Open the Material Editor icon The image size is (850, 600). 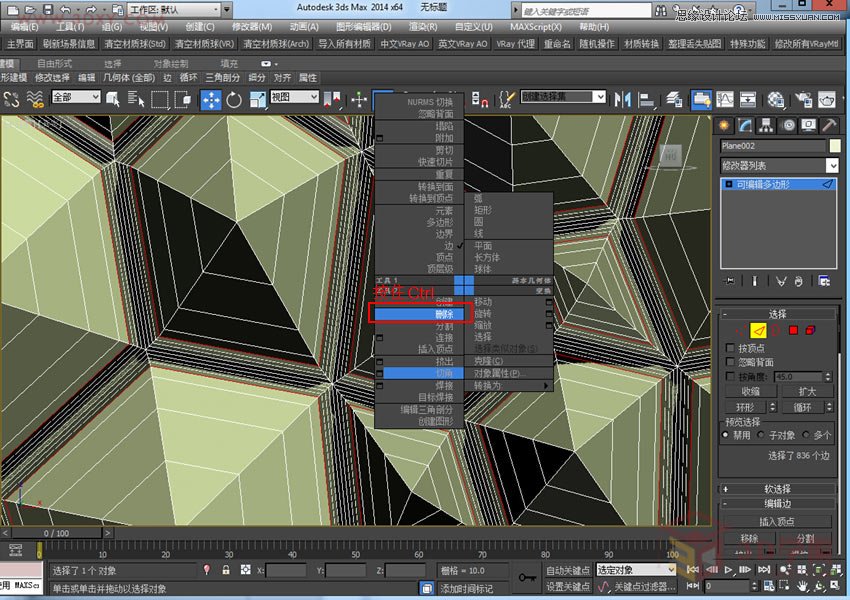tap(776, 100)
